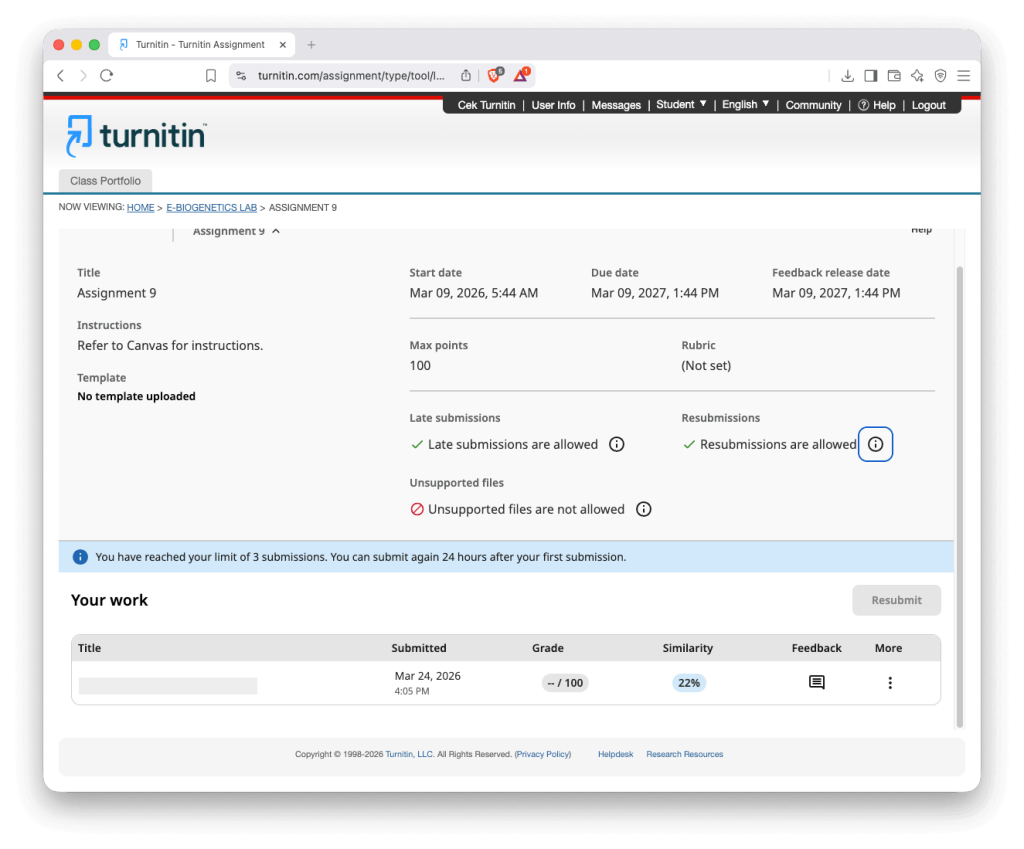Click the Grade column header
This screenshot has width=1024, height=849.
547,648
